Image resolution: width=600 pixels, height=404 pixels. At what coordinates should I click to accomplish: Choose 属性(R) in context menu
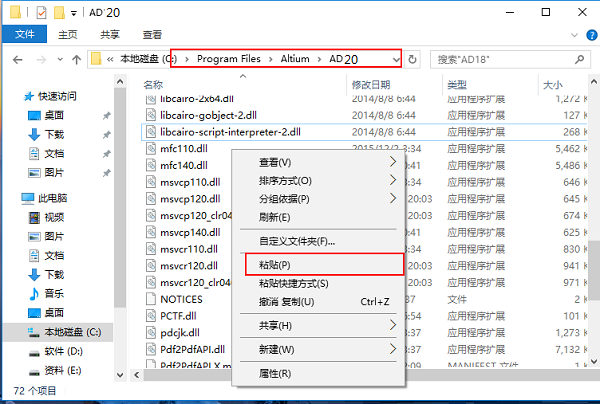coord(318,373)
